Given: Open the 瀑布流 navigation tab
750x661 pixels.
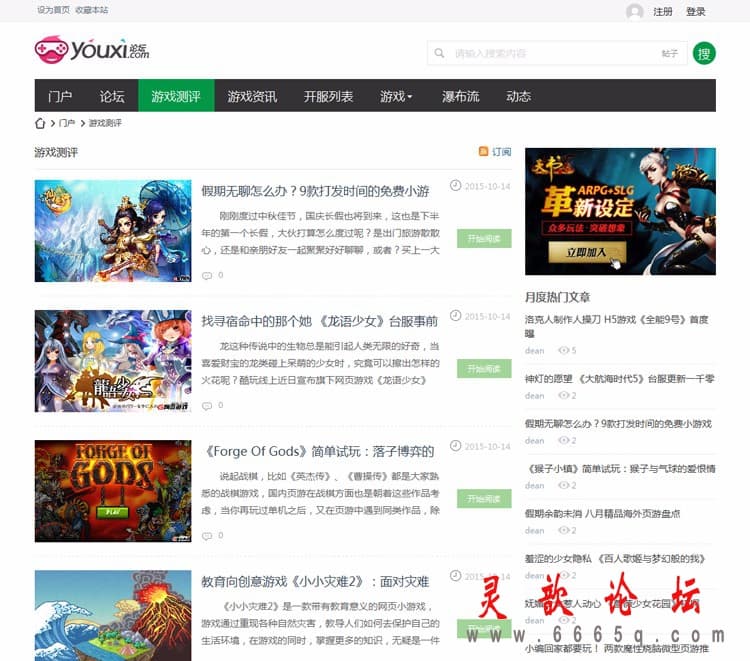Looking at the screenshot, I should (460, 96).
